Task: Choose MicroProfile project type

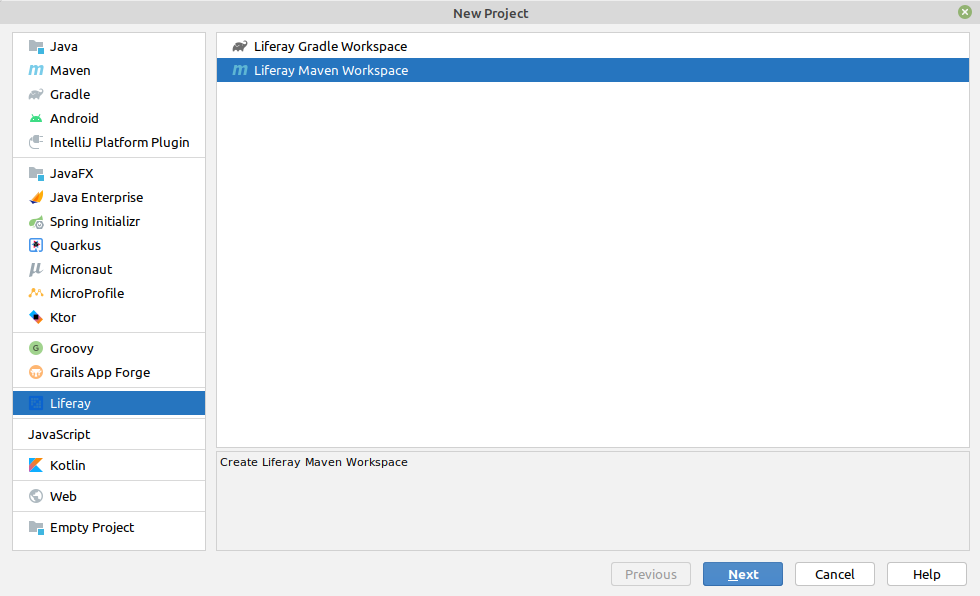Action: 109,293
